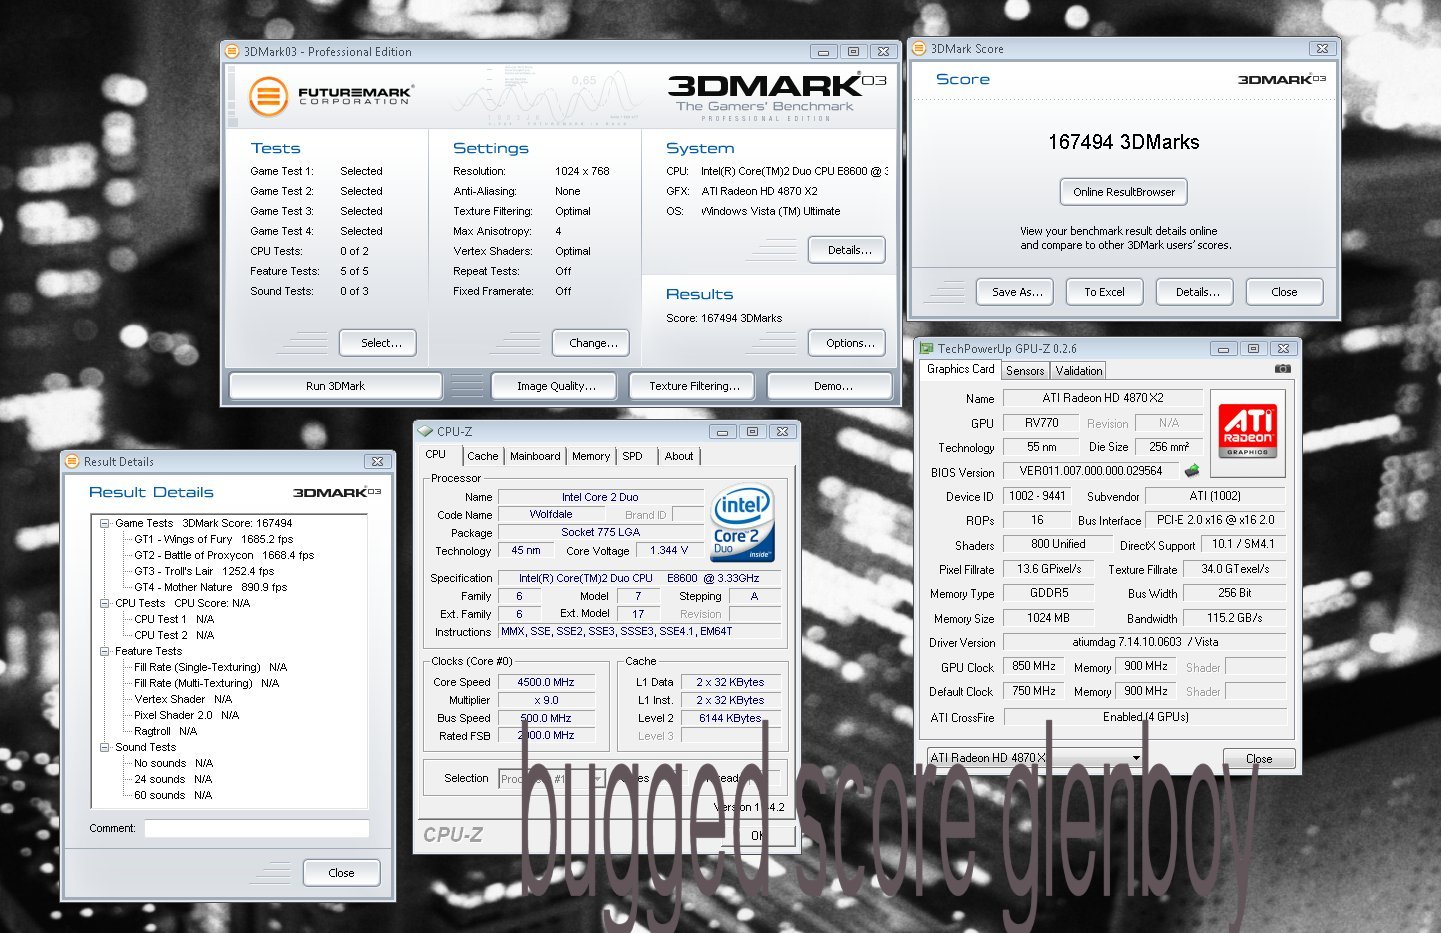
Task: Click the Result Details window title icon
Action: point(72,461)
